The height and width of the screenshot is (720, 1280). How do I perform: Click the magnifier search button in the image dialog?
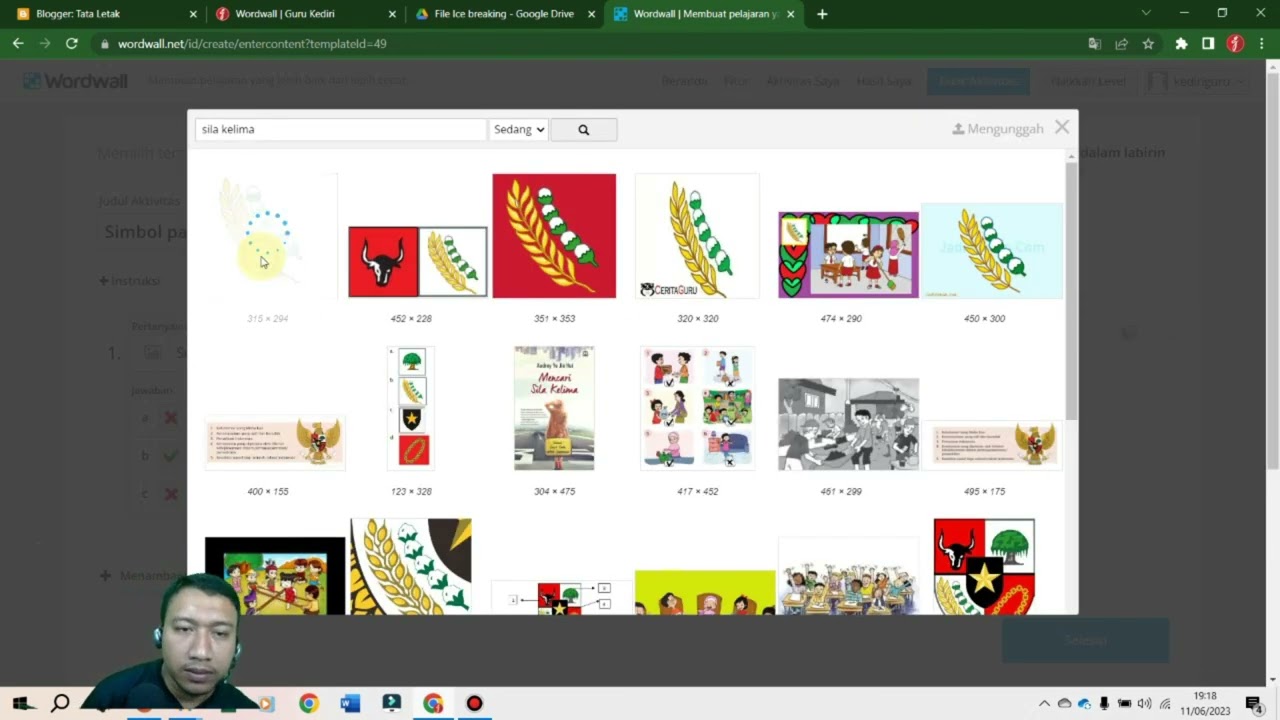[583, 129]
